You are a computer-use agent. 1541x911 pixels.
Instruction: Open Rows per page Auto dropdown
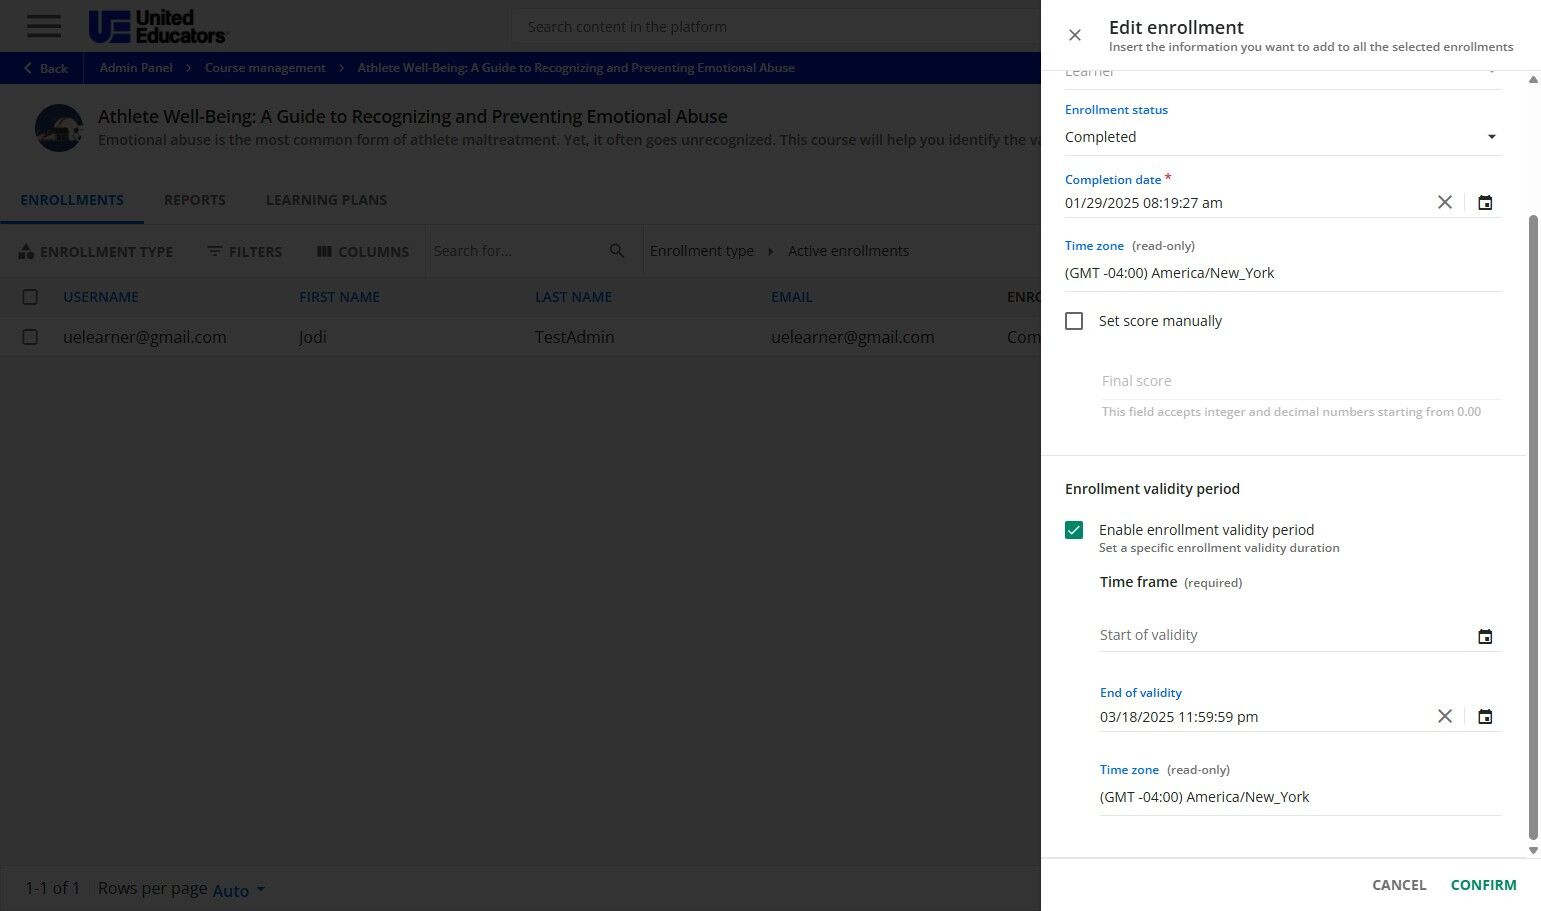tap(239, 890)
